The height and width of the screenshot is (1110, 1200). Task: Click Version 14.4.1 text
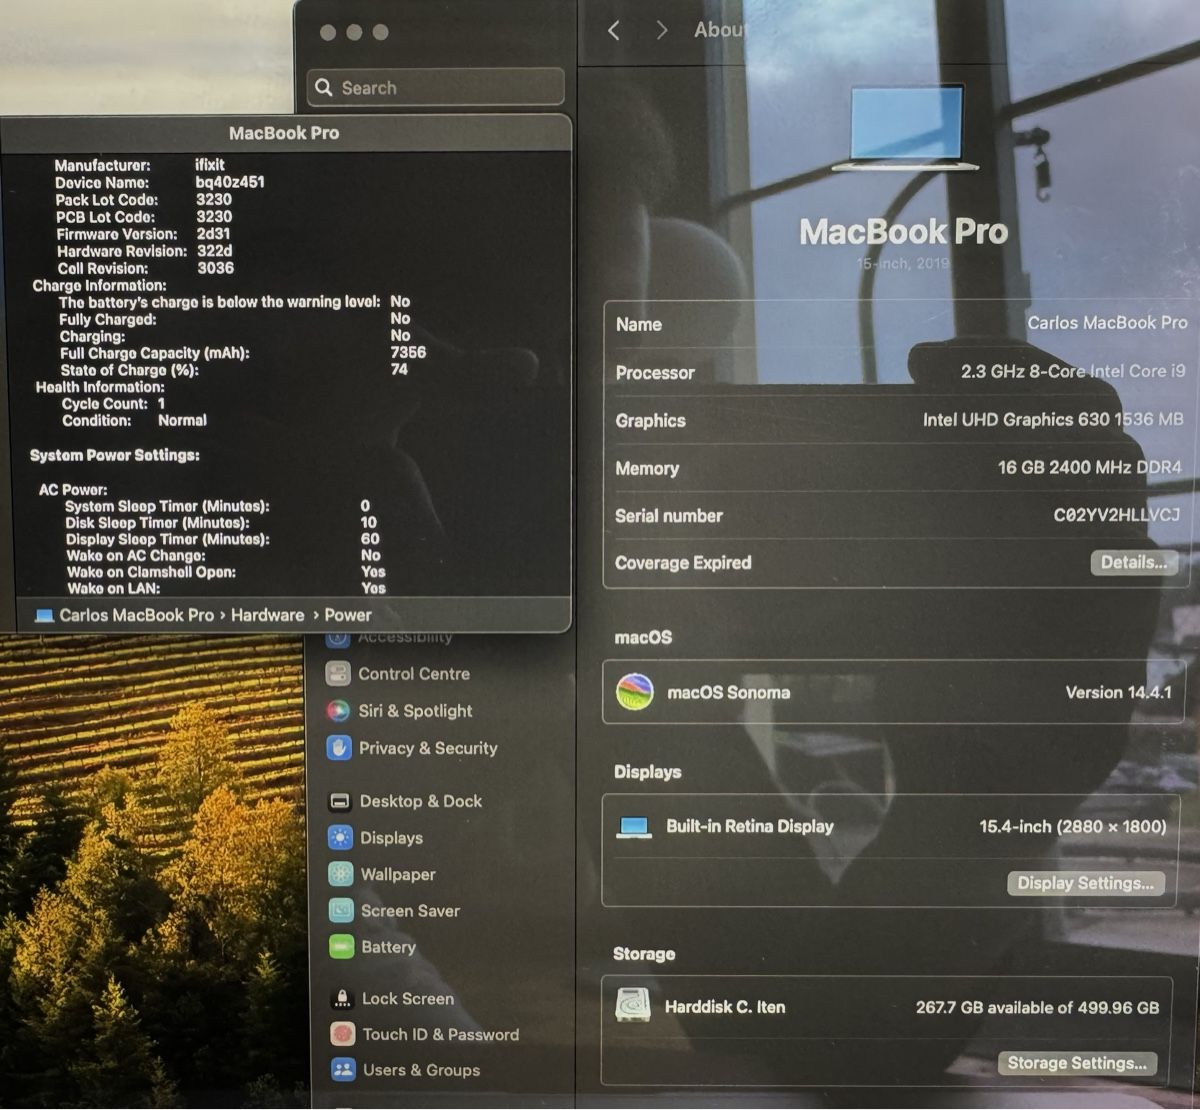[x=1118, y=692]
